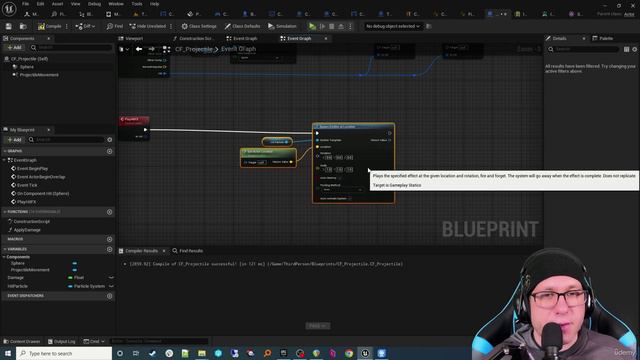Viewport: 640px width, 360px height.
Task: Open the Debug menu
Action: tap(94, 4)
